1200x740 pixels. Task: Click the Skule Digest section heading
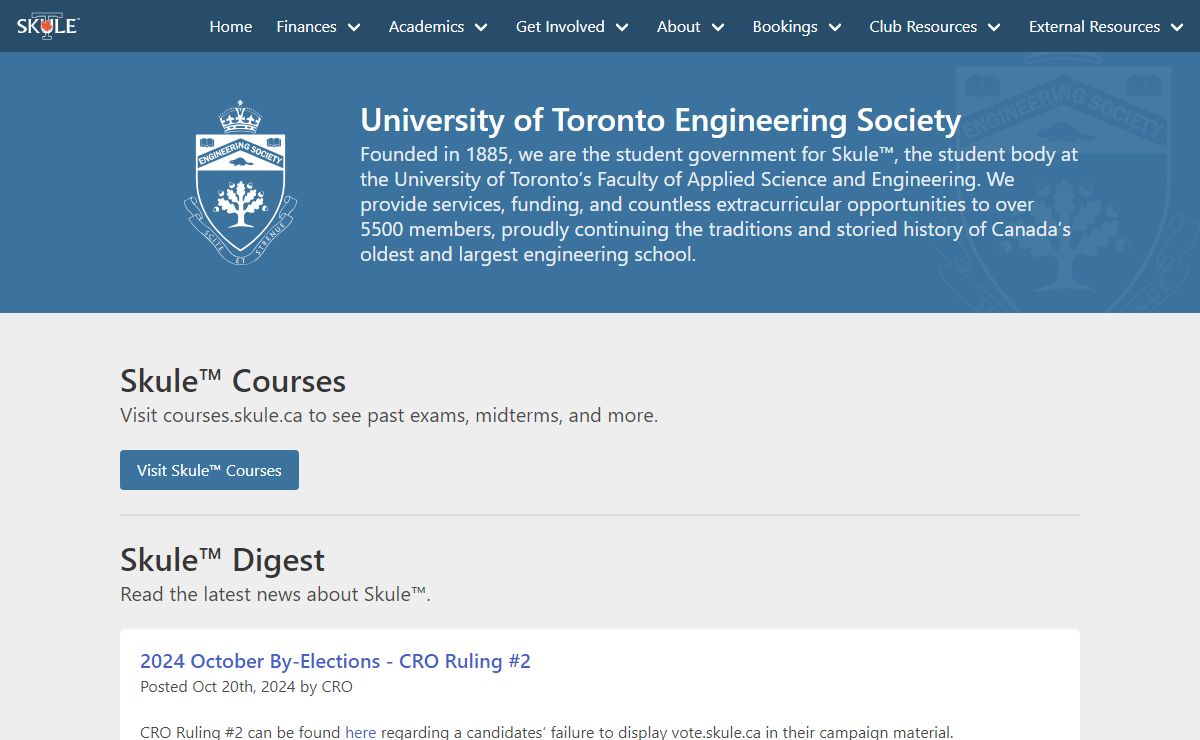[222, 560]
